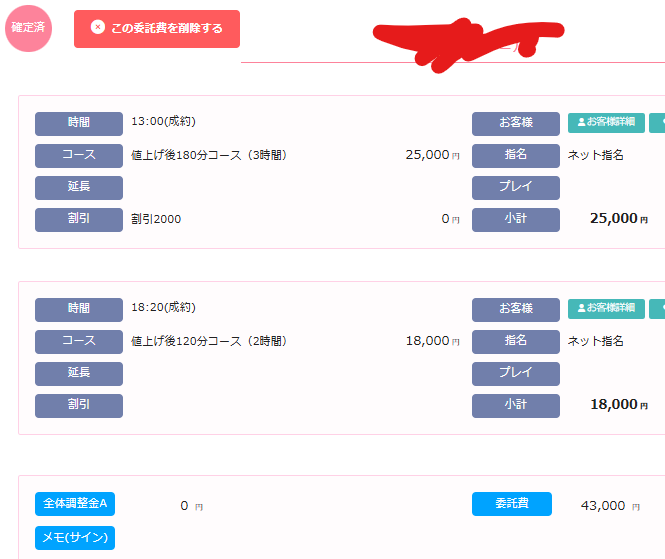
Task: Select コース label in the 18:20 booking
Action: pos(79,342)
